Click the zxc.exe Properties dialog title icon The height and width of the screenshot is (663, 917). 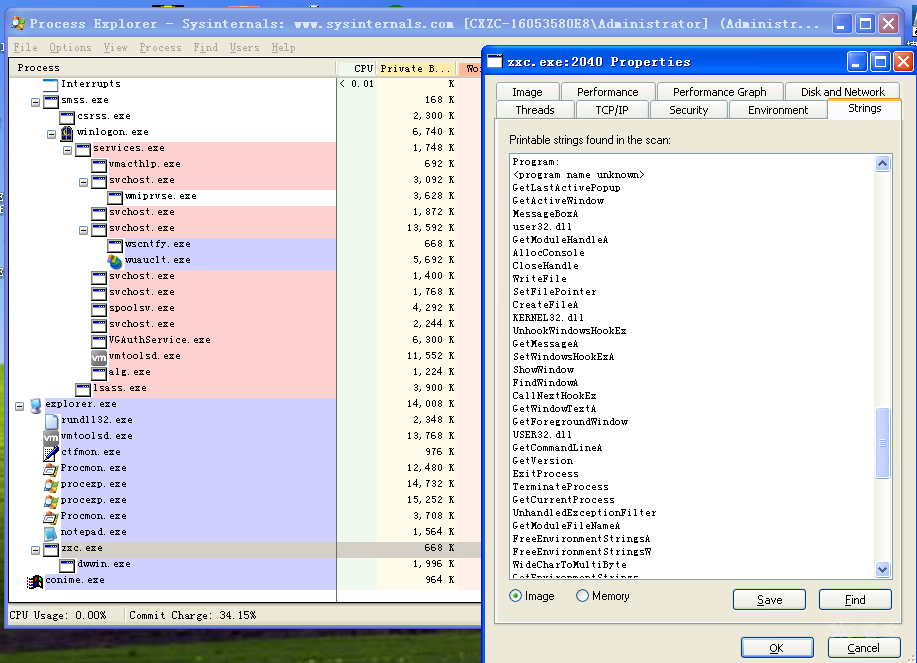tap(495, 61)
